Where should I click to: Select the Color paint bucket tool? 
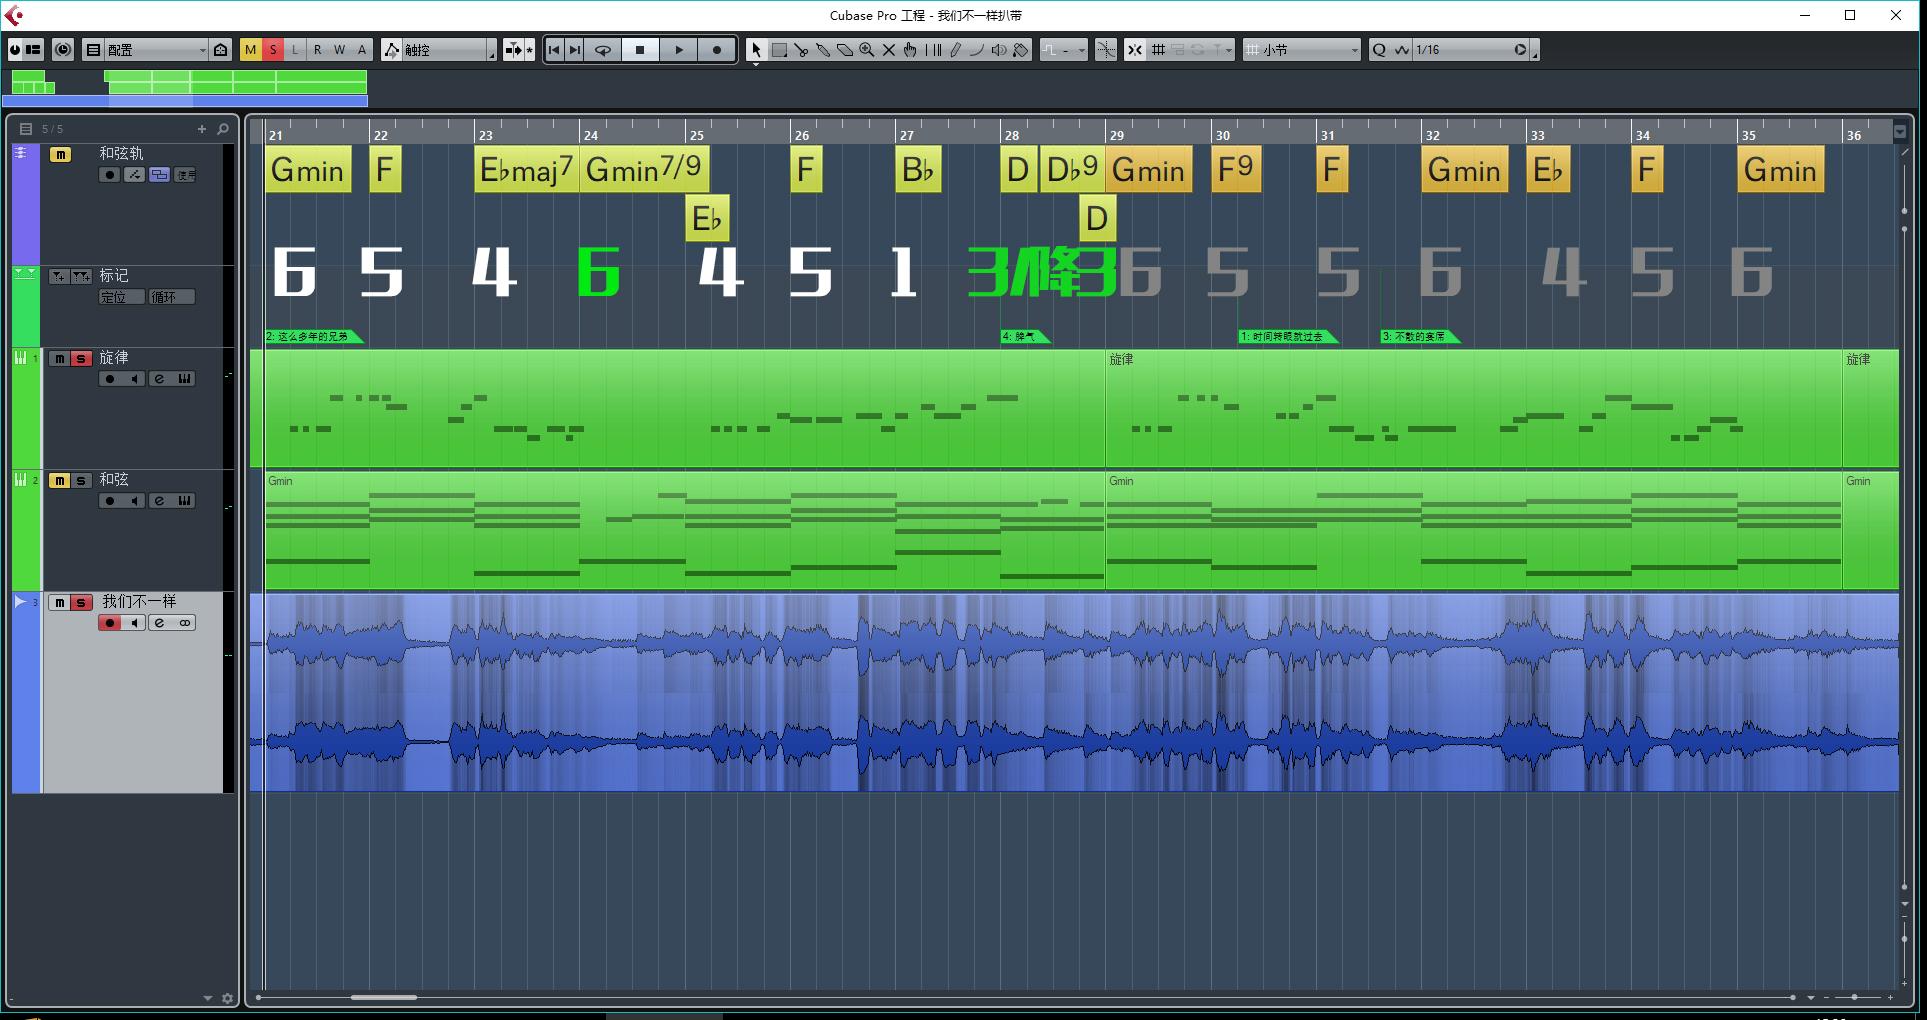coord(1021,49)
